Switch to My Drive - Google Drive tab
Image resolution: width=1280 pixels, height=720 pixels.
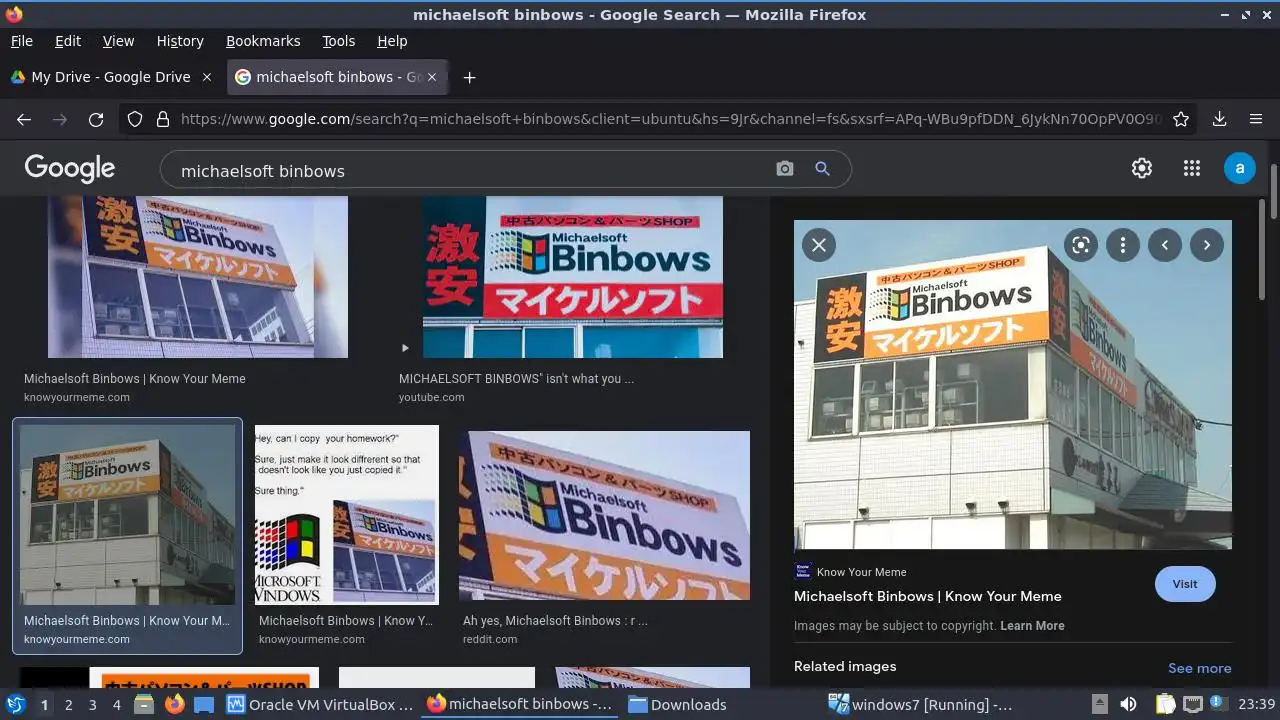point(111,77)
